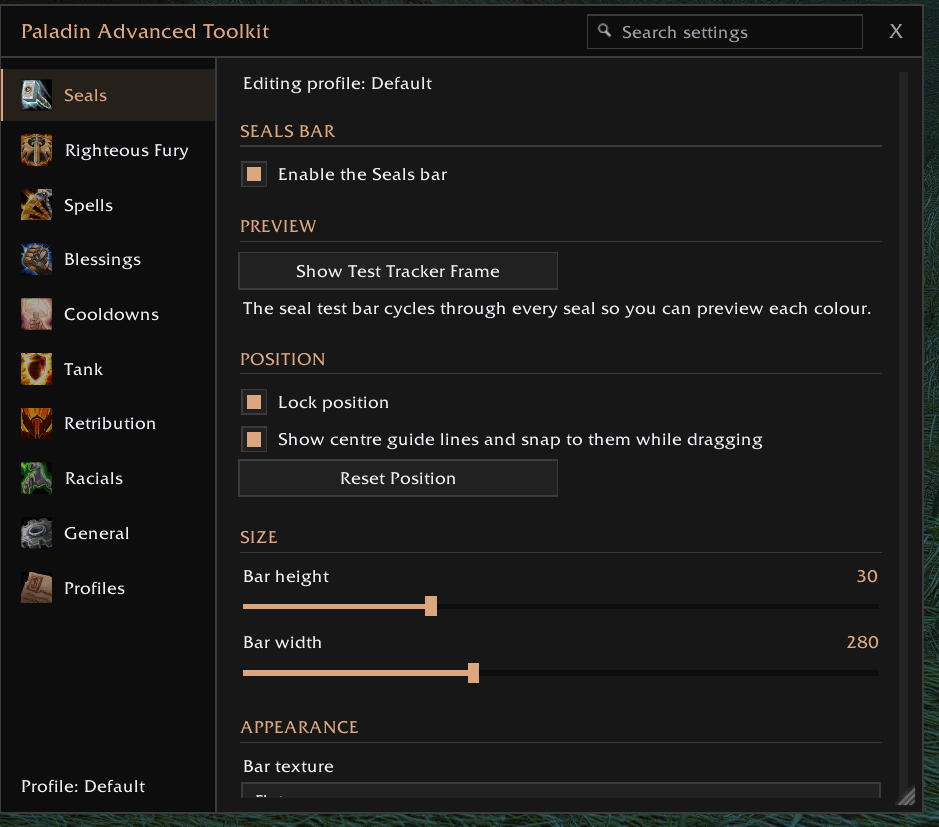Click the "SEALS BAR" section heading

(287, 131)
